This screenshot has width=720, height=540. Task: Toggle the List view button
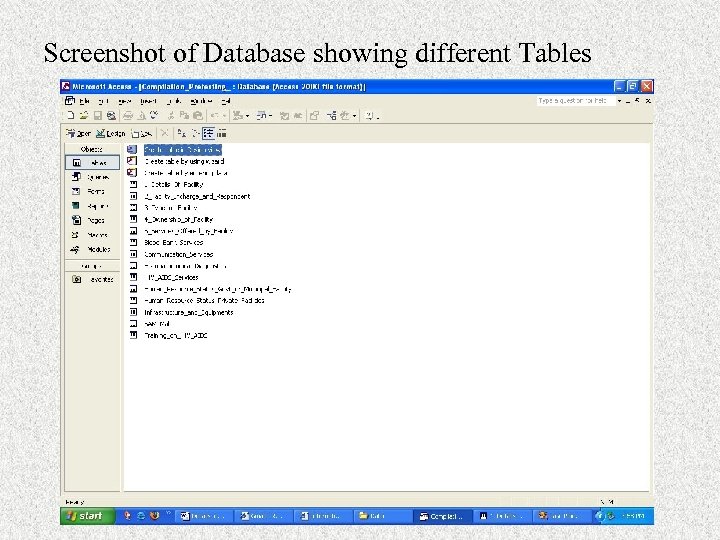tap(208, 133)
